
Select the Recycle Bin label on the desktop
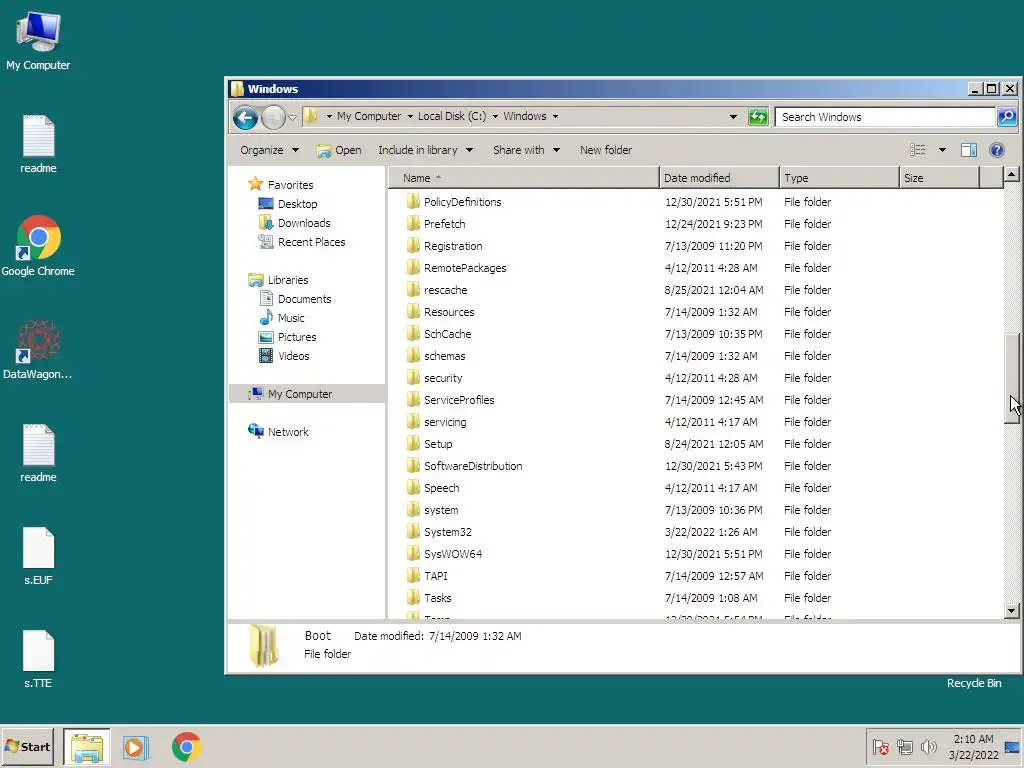tap(974, 683)
